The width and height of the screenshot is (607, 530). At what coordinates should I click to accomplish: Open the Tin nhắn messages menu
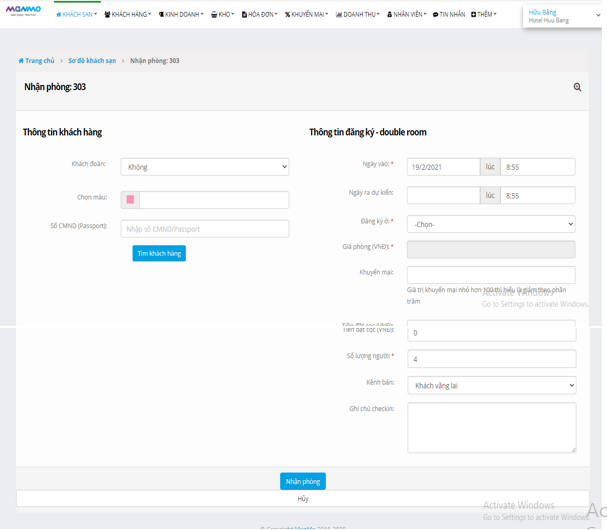pos(449,15)
